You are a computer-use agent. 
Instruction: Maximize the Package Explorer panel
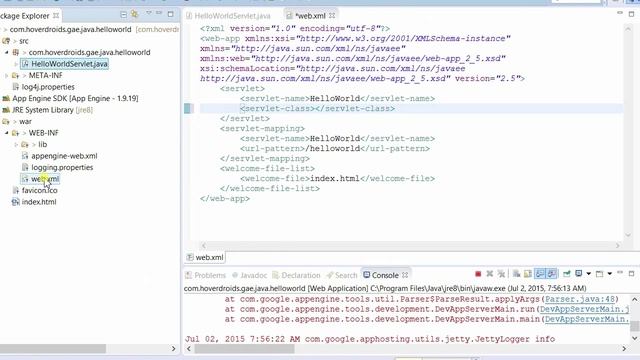coord(171,14)
